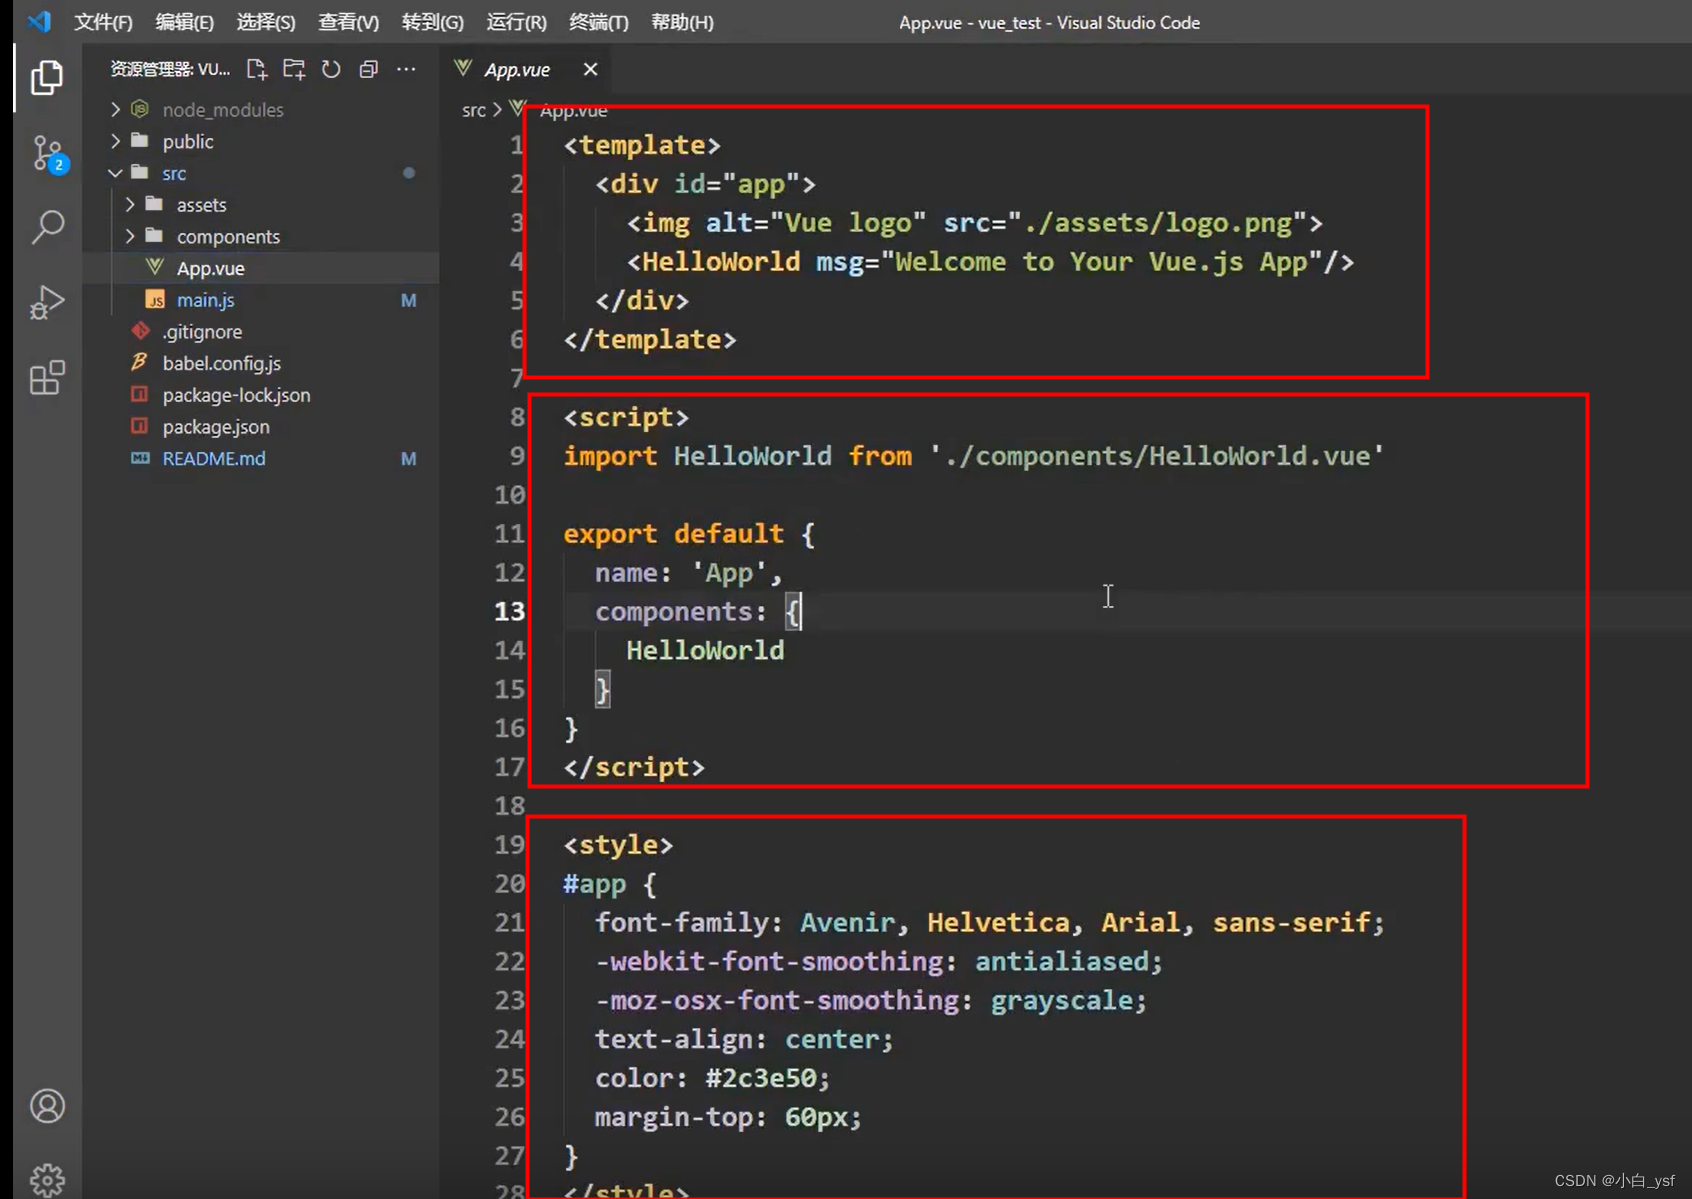Refresh the explorer file tree
The image size is (1692, 1199).
coord(331,69)
